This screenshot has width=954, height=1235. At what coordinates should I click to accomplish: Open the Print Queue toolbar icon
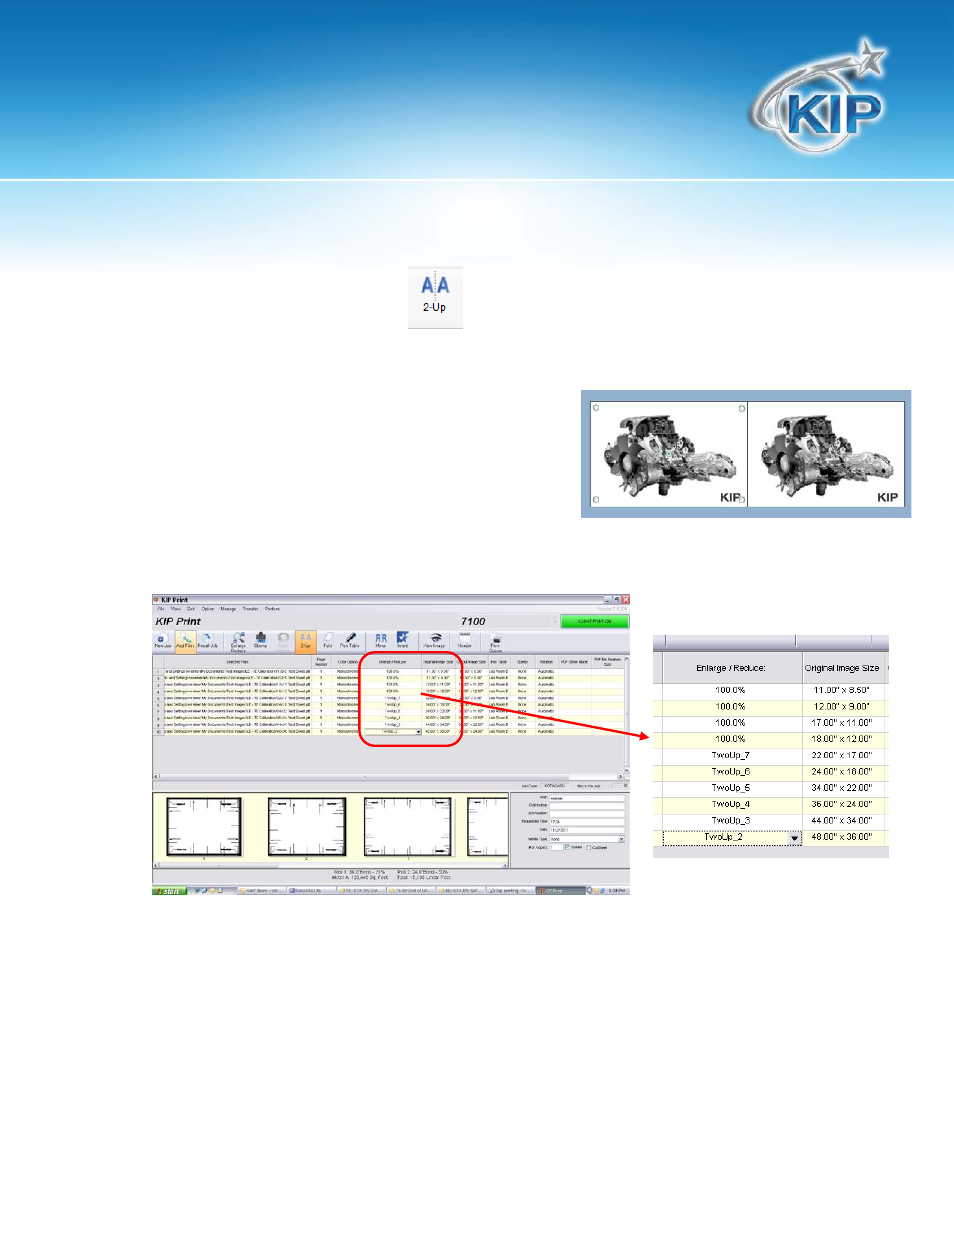(495, 642)
